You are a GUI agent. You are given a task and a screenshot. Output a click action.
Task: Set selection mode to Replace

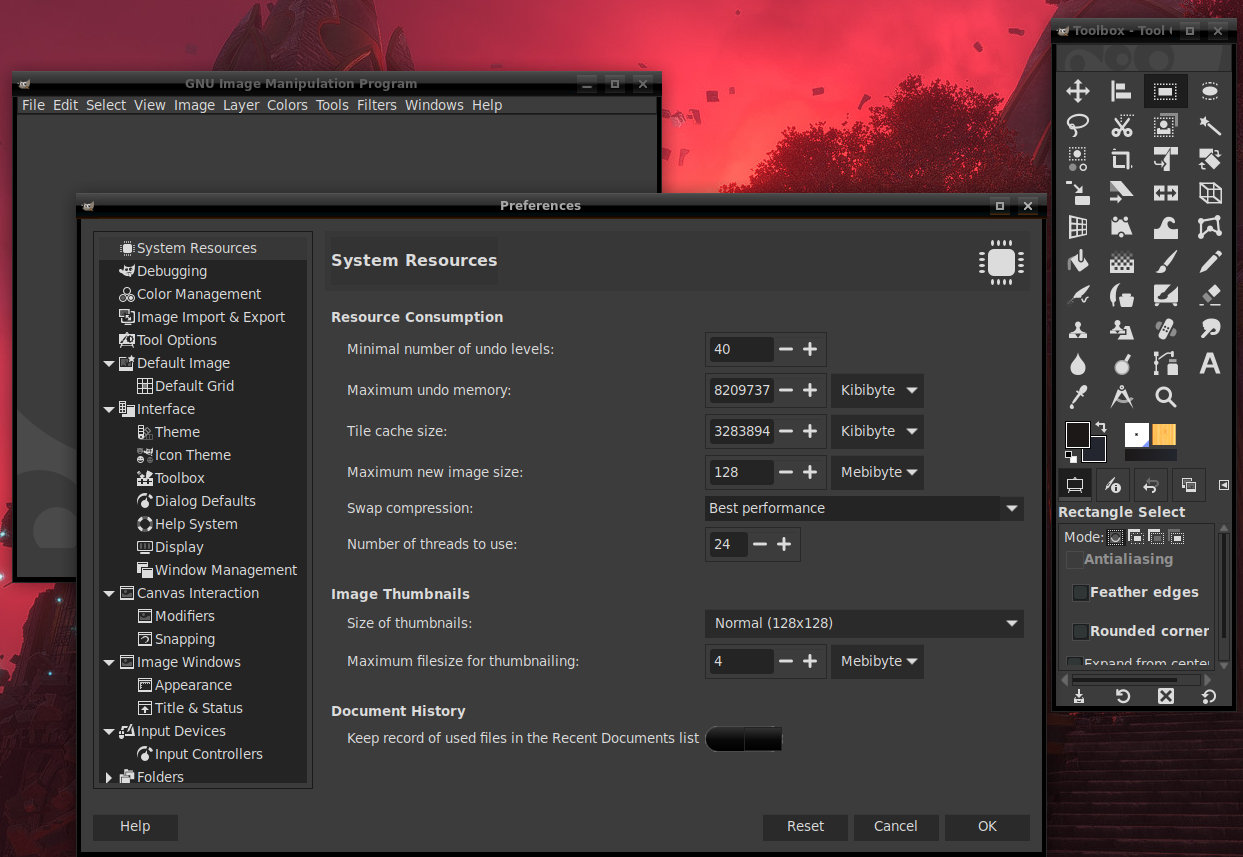pyautogui.click(x=1116, y=537)
